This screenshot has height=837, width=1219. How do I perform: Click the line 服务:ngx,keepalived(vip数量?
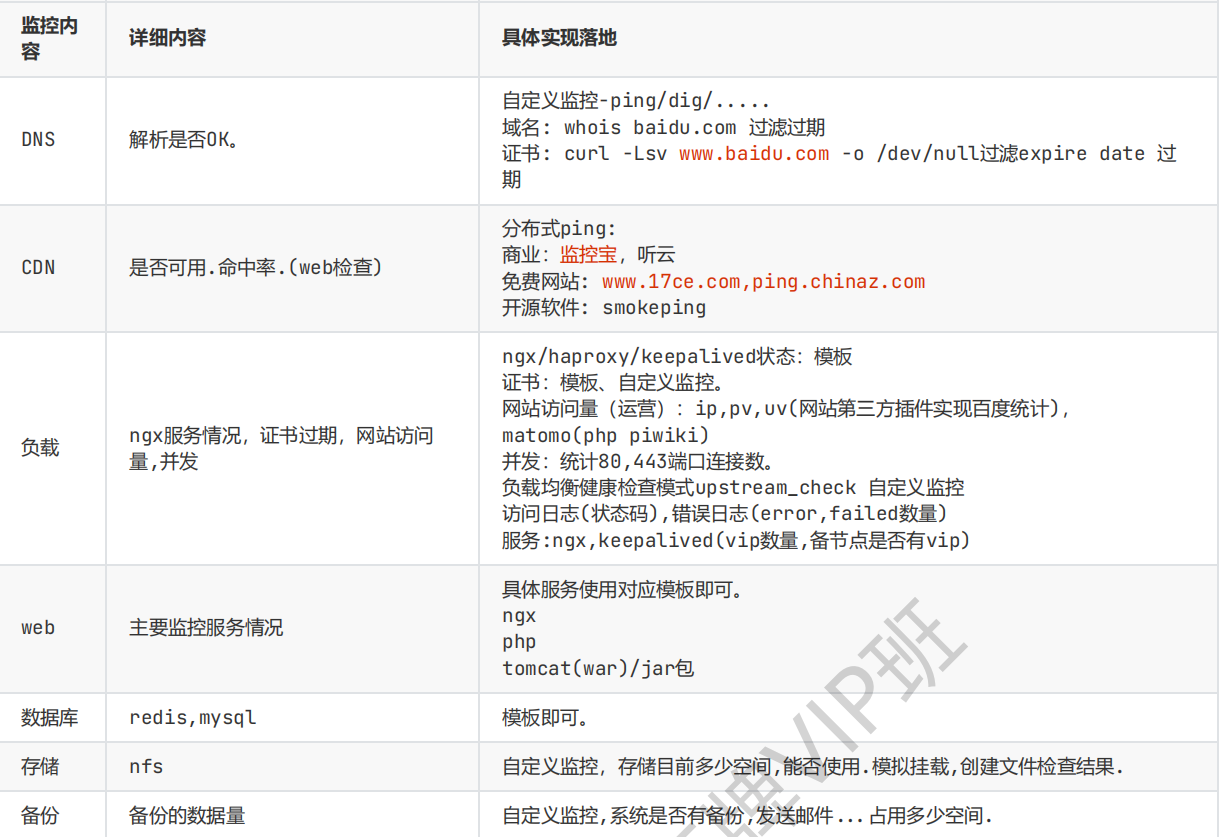pos(736,540)
